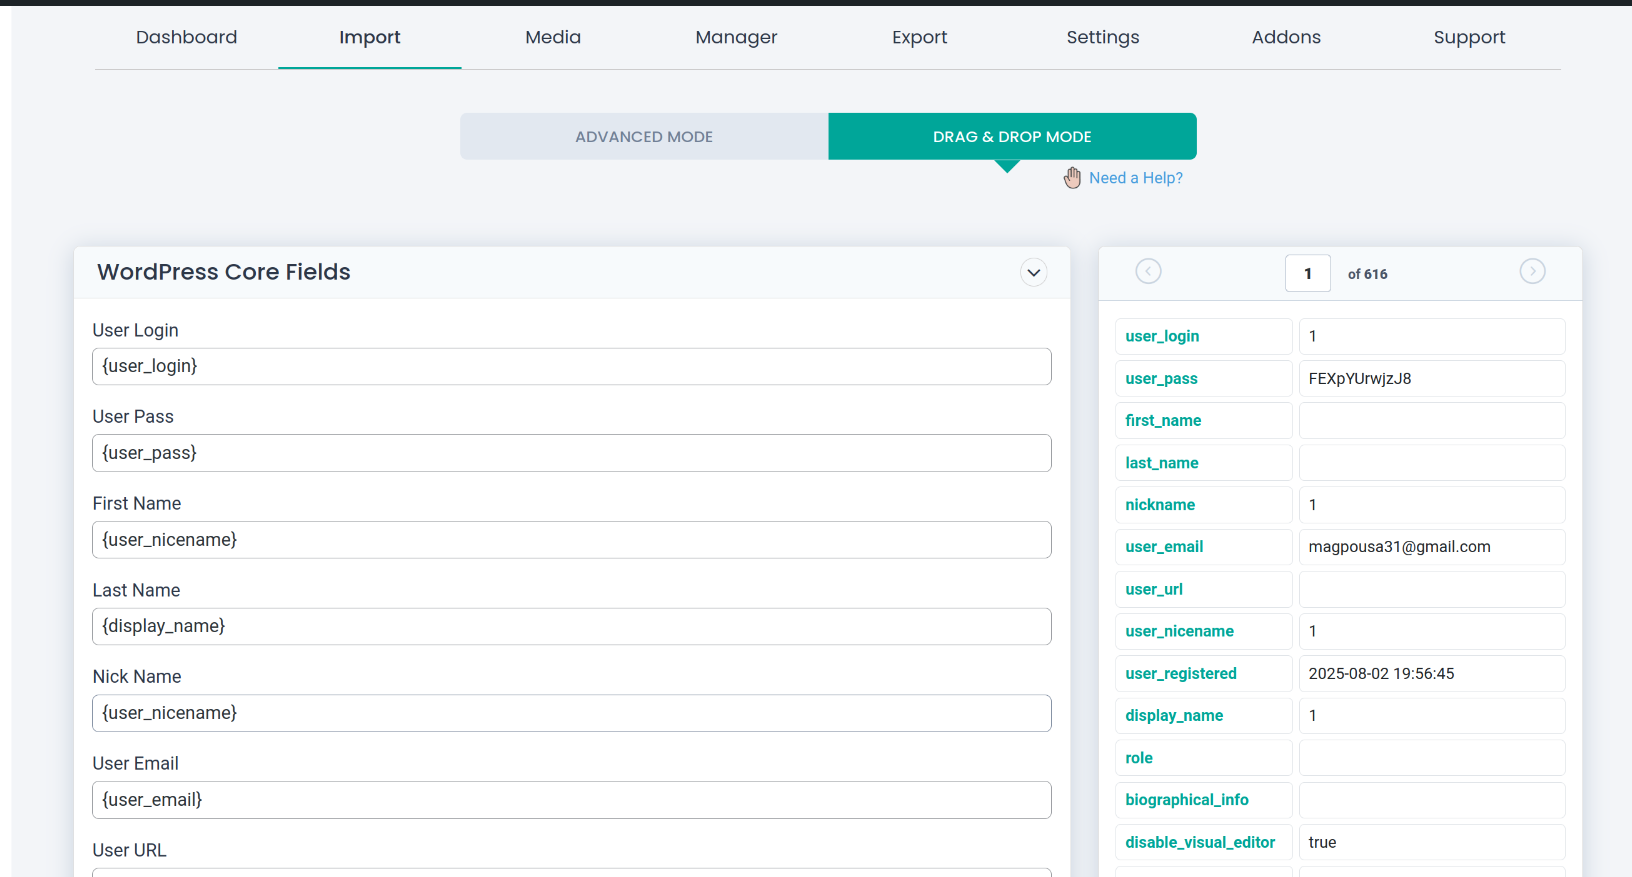Click into the User Pass field
Viewport: 1632px width, 877px height.
(x=571, y=453)
